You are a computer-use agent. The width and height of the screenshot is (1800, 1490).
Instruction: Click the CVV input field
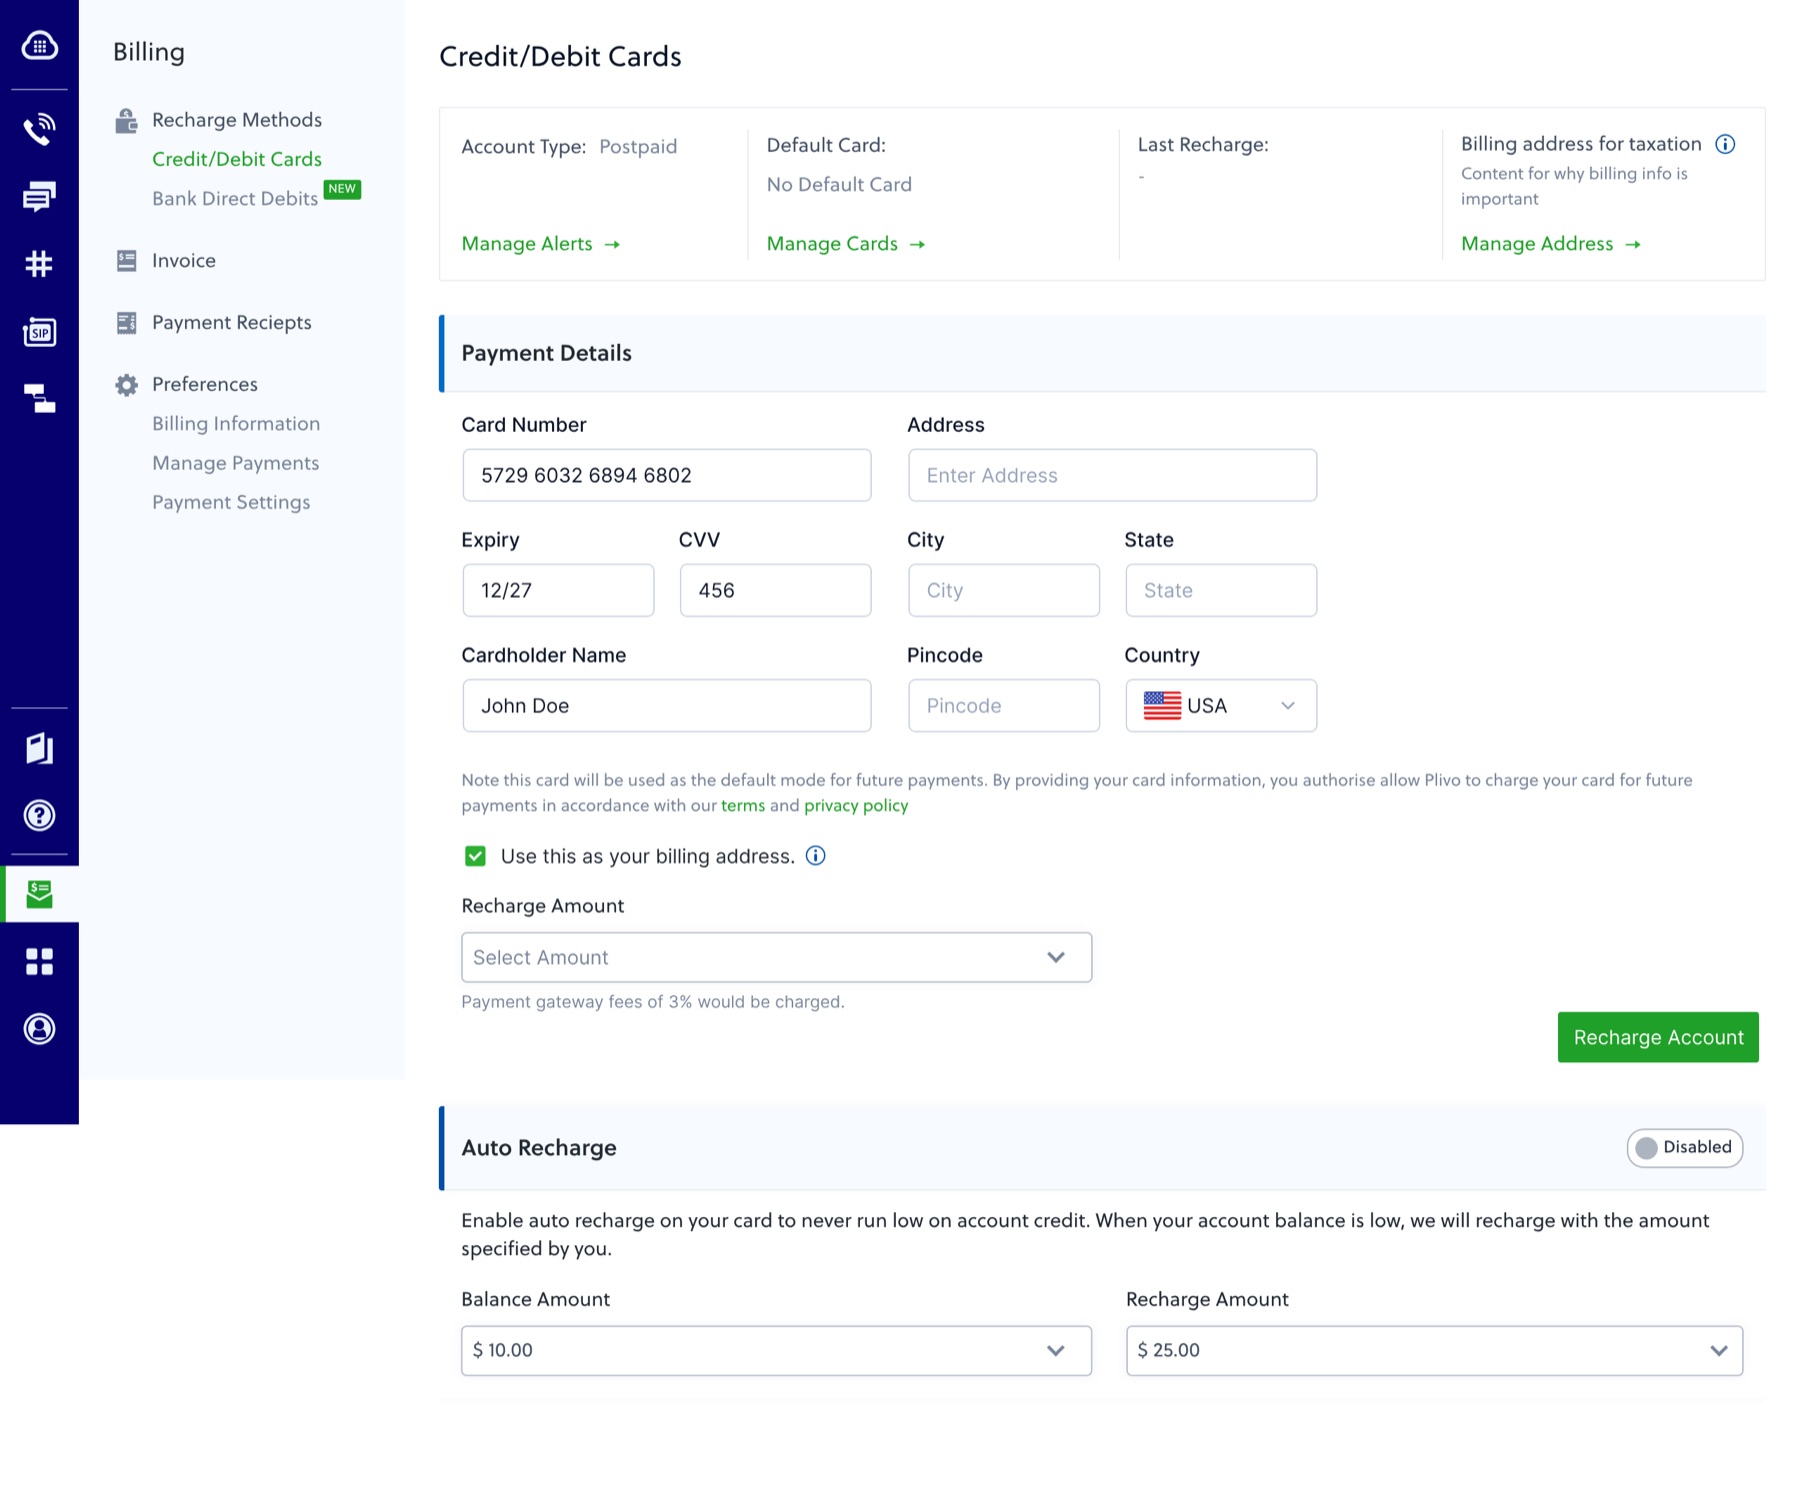[x=775, y=590]
